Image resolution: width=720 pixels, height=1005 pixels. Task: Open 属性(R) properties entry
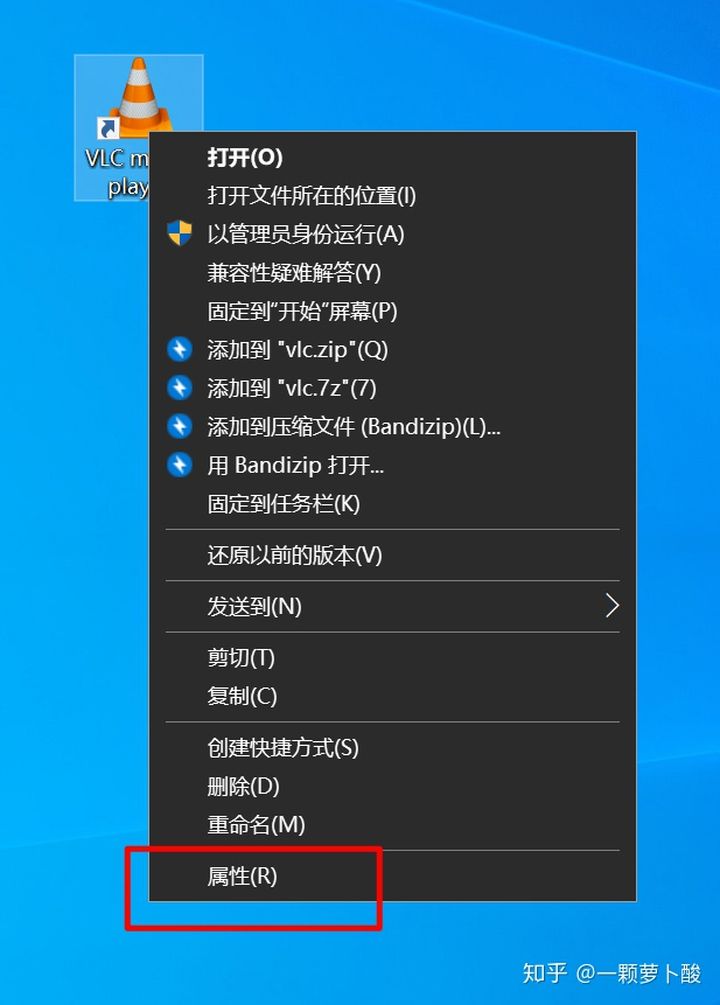point(392,876)
